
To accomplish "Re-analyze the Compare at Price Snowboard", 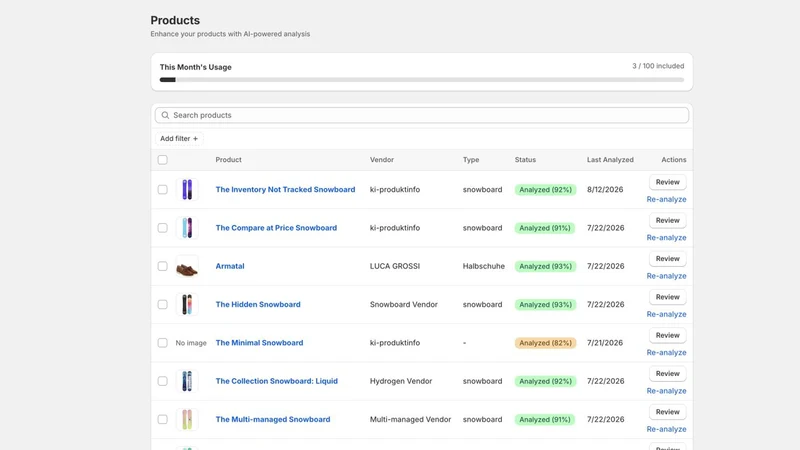I will 666,238.
